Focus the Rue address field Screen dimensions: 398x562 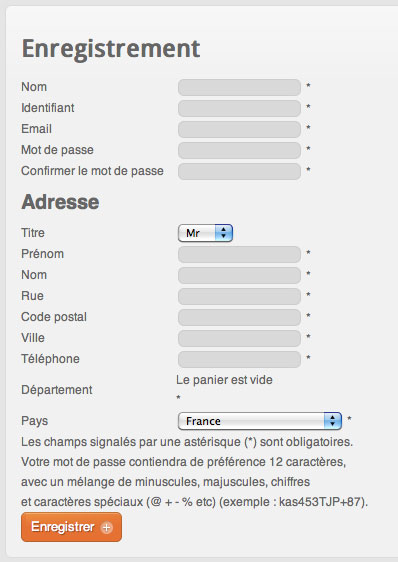[239, 296]
